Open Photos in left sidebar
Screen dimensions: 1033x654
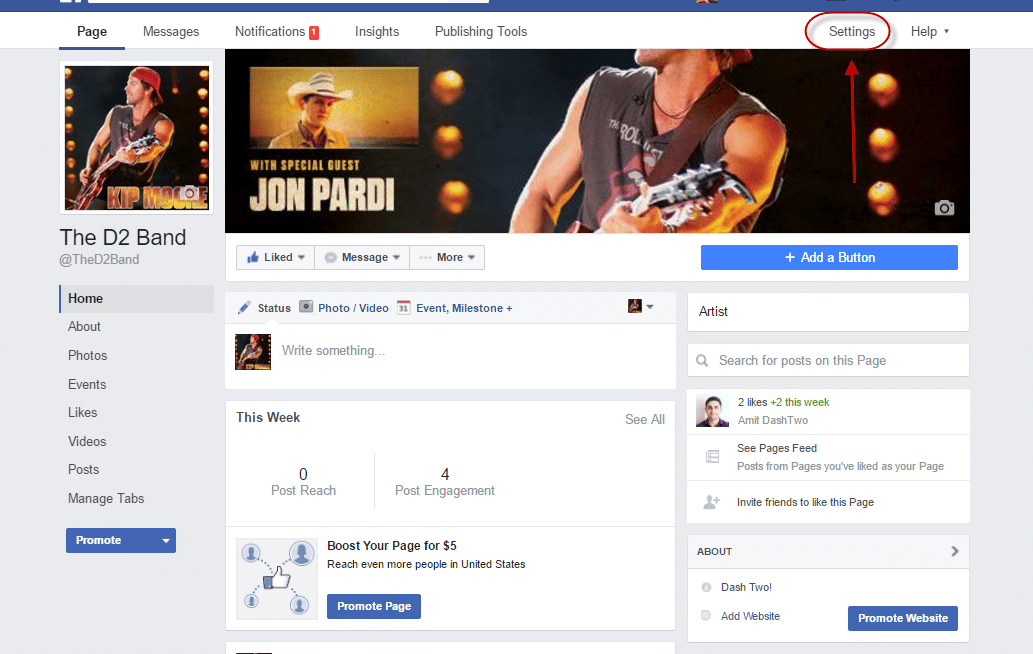click(87, 356)
